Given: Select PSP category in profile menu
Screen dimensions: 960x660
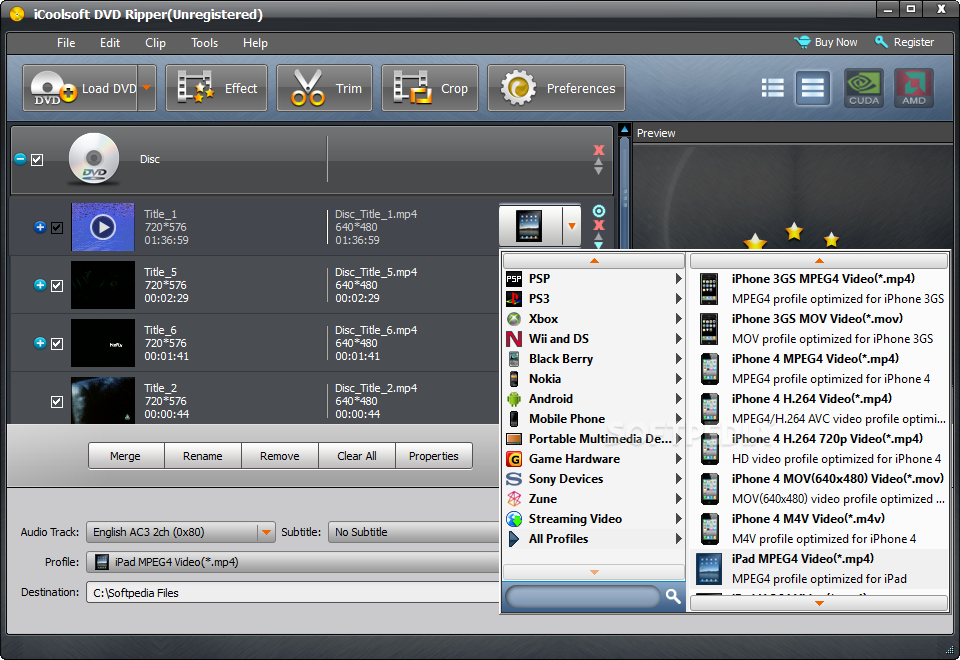Looking at the screenshot, I should (593, 279).
